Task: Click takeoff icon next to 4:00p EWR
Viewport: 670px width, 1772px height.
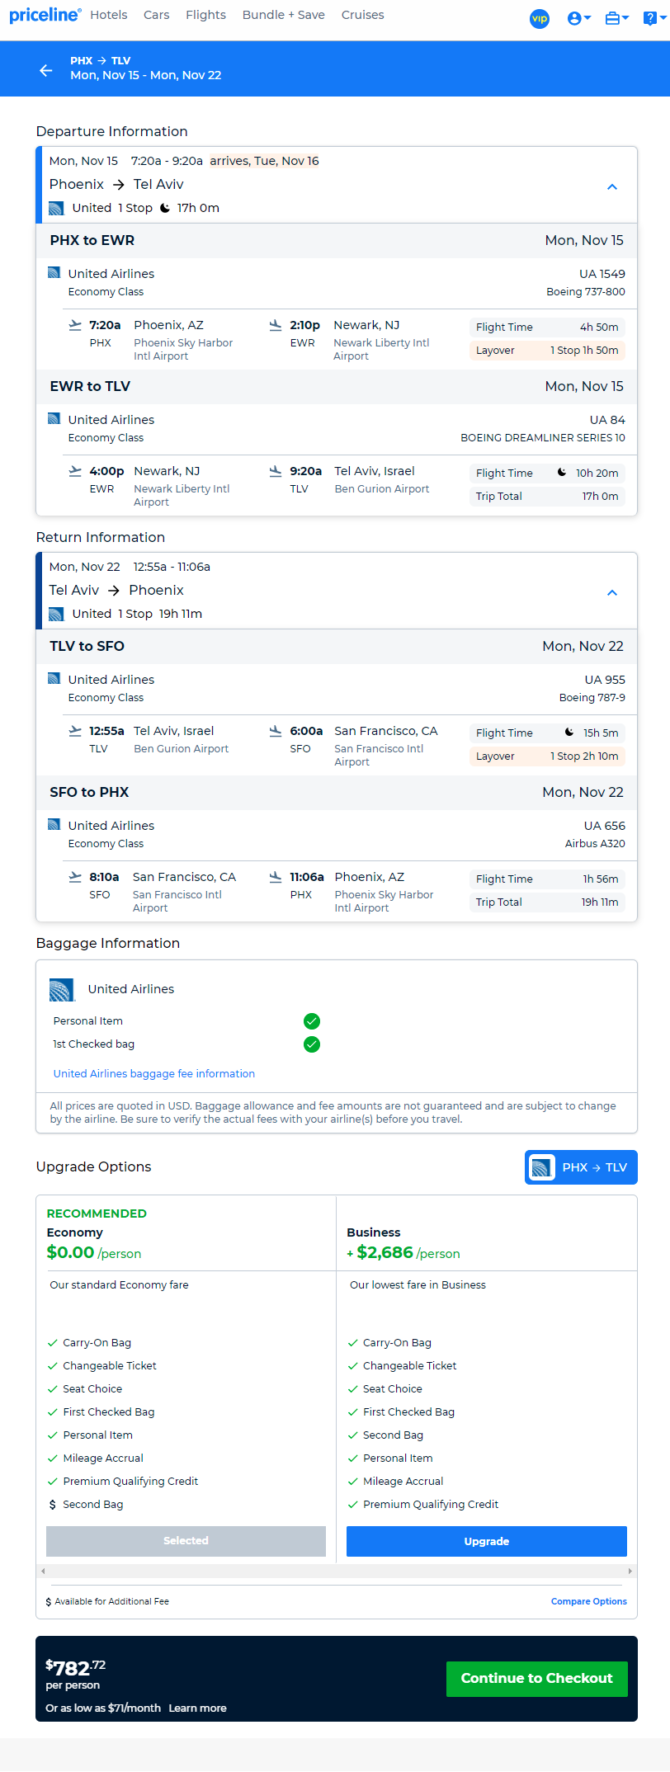Action: [x=75, y=471]
